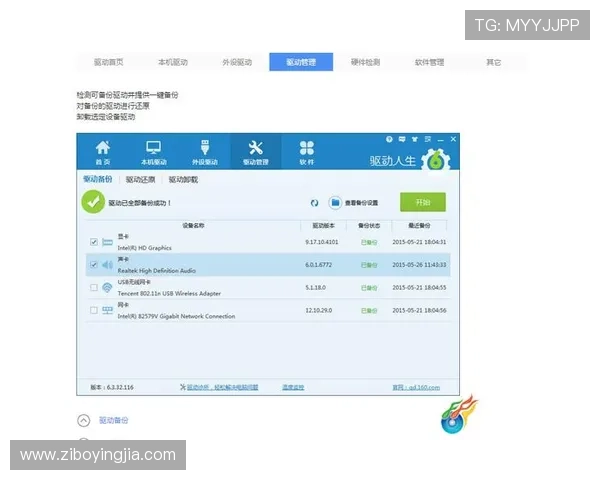Click driver version 9.17.10.4101
600x480 pixels.
click(x=322, y=242)
